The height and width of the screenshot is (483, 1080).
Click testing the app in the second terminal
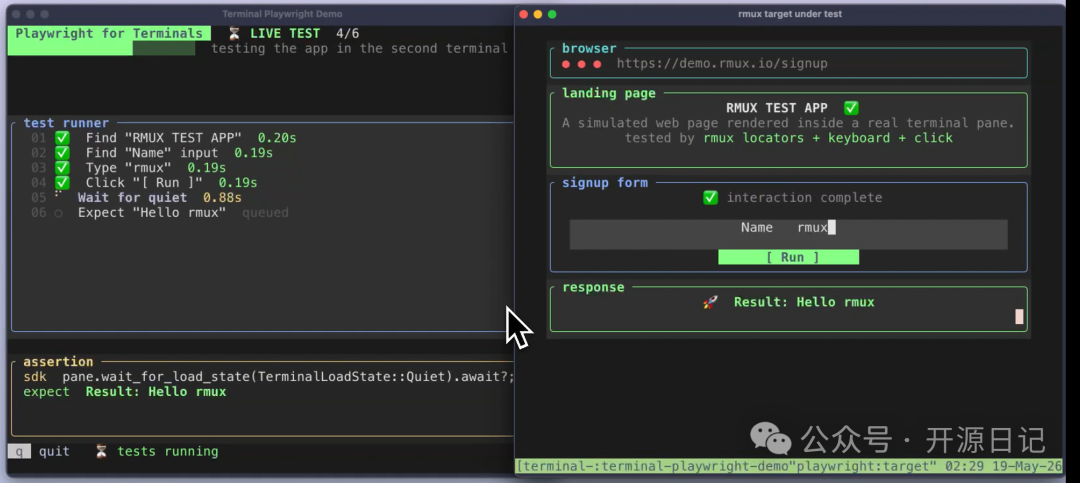tap(359, 48)
